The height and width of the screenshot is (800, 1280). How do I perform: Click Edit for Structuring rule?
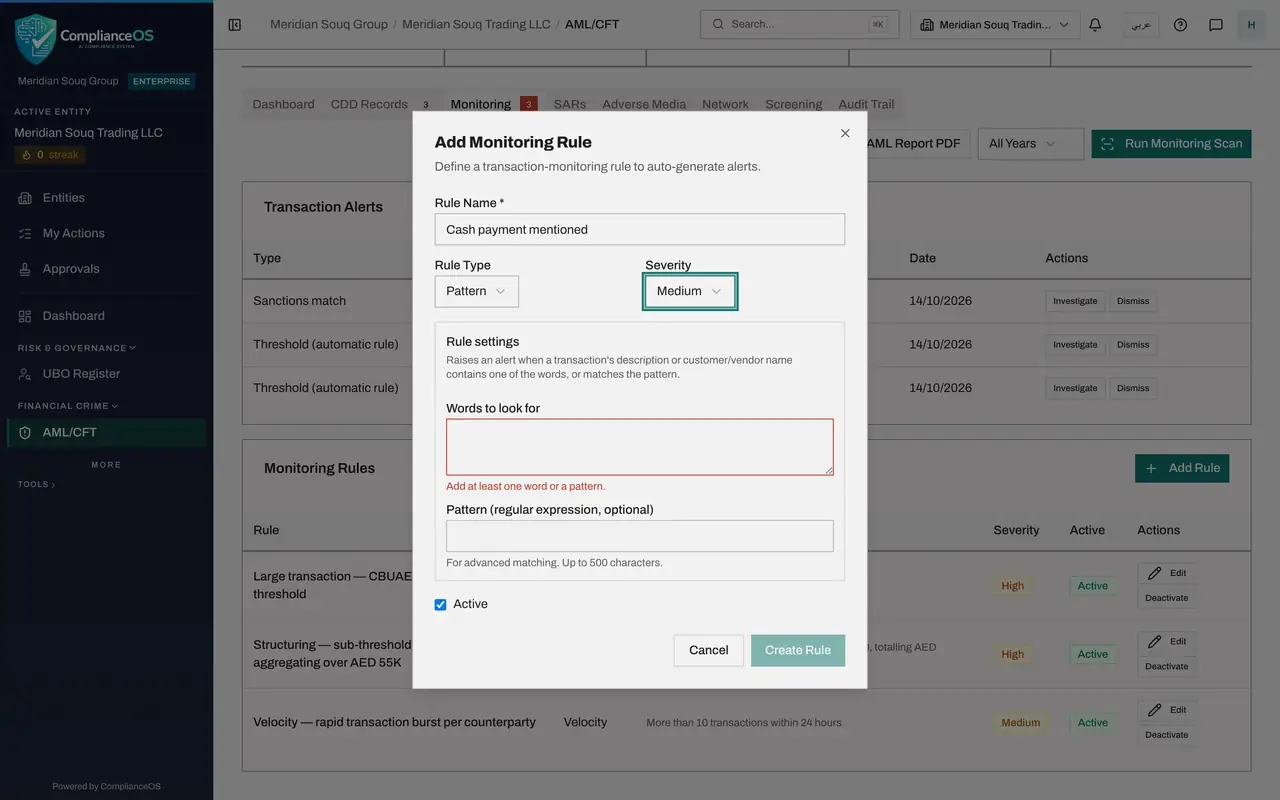click(x=1167, y=641)
